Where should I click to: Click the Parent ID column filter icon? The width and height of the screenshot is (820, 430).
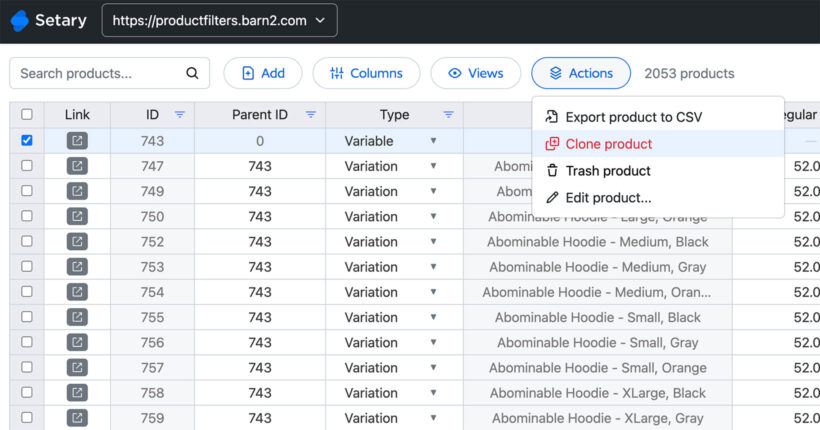pos(311,115)
